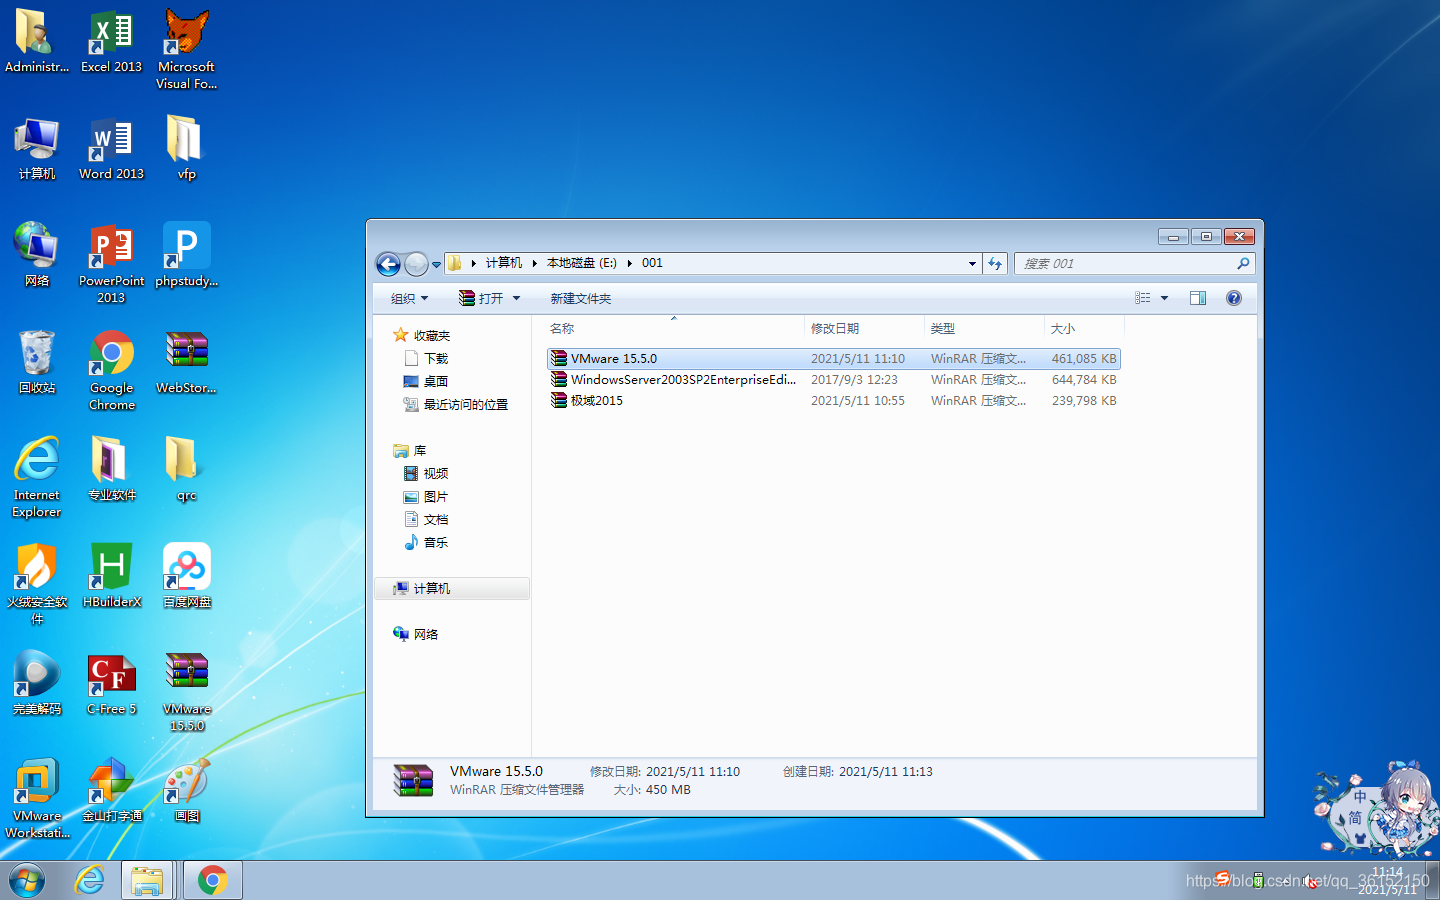Select the qrc folder on desktop
The image size is (1440, 900).
[186, 469]
